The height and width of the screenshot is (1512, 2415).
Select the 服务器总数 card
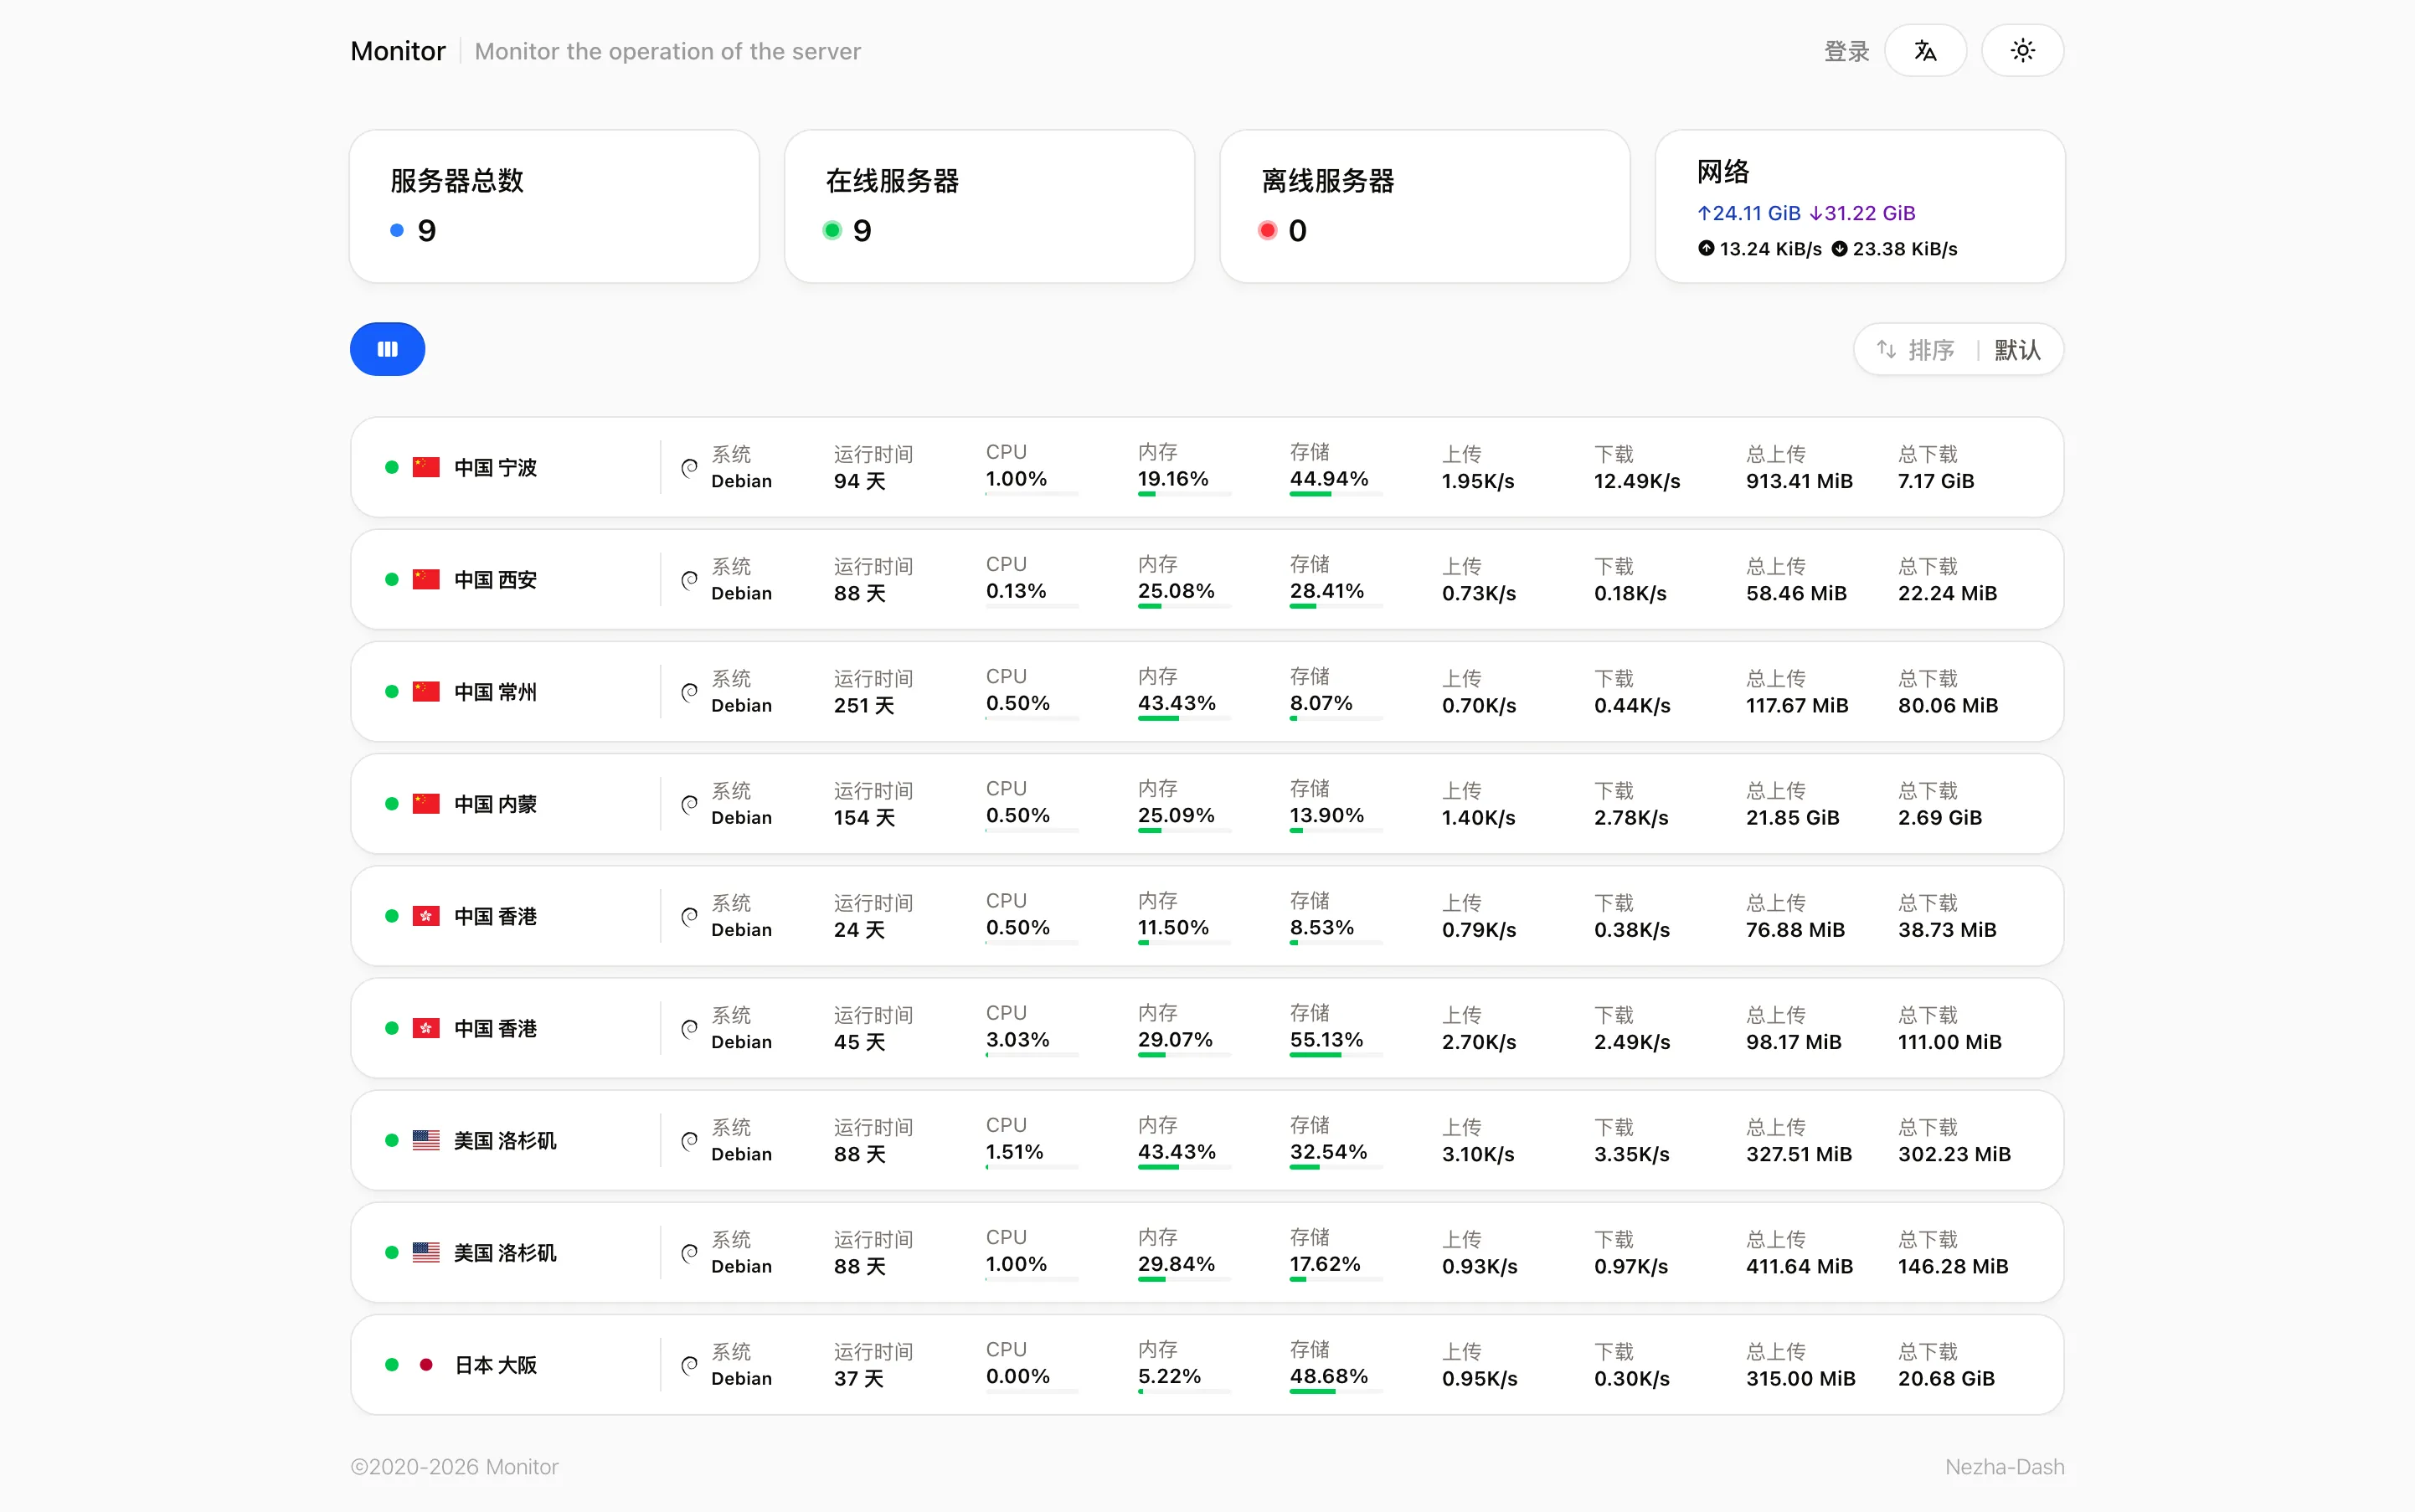pyautogui.click(x=554, y=206)
